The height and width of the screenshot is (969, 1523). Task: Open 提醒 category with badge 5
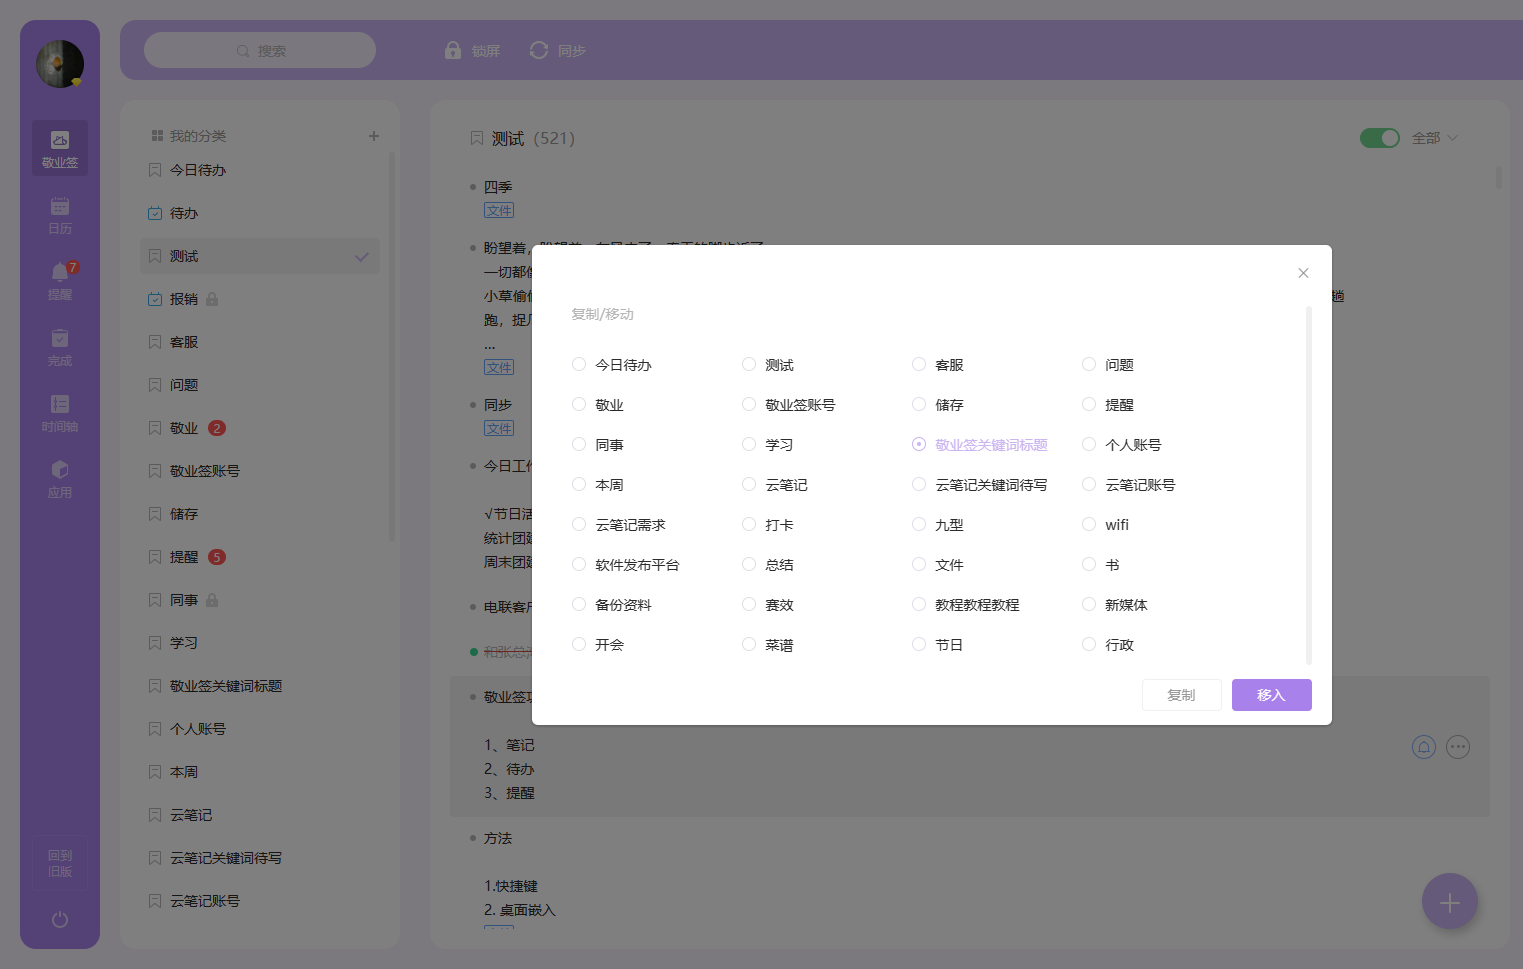point(260,557)
